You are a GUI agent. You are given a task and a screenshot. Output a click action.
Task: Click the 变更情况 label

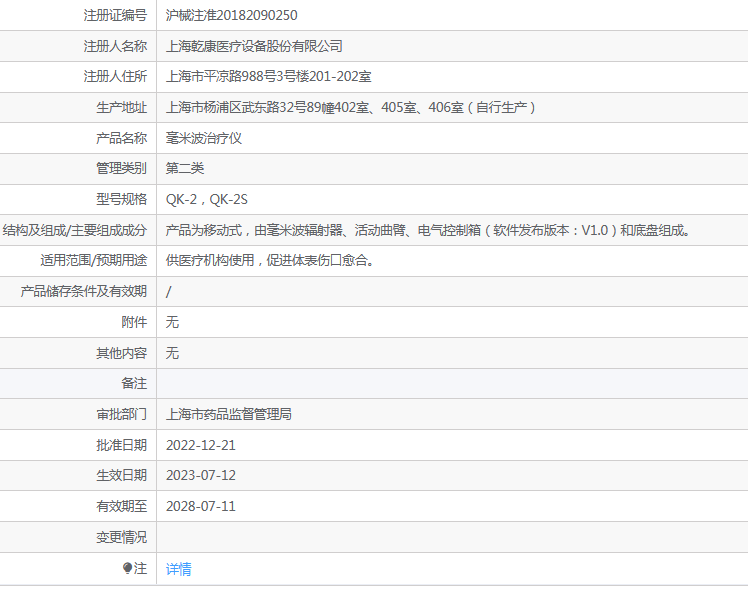tap(121, 537)
